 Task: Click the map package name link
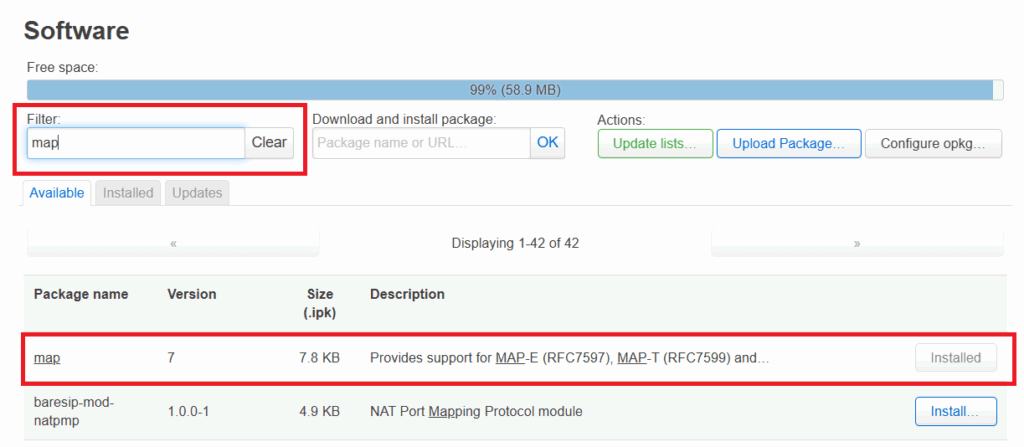click(x=46, y=357)
